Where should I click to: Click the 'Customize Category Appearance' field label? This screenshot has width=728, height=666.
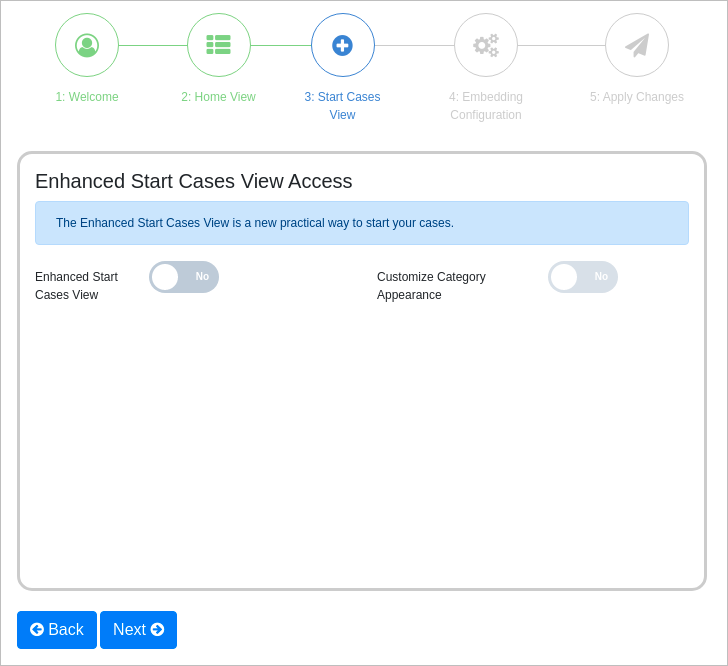click(x=431, y=285)
